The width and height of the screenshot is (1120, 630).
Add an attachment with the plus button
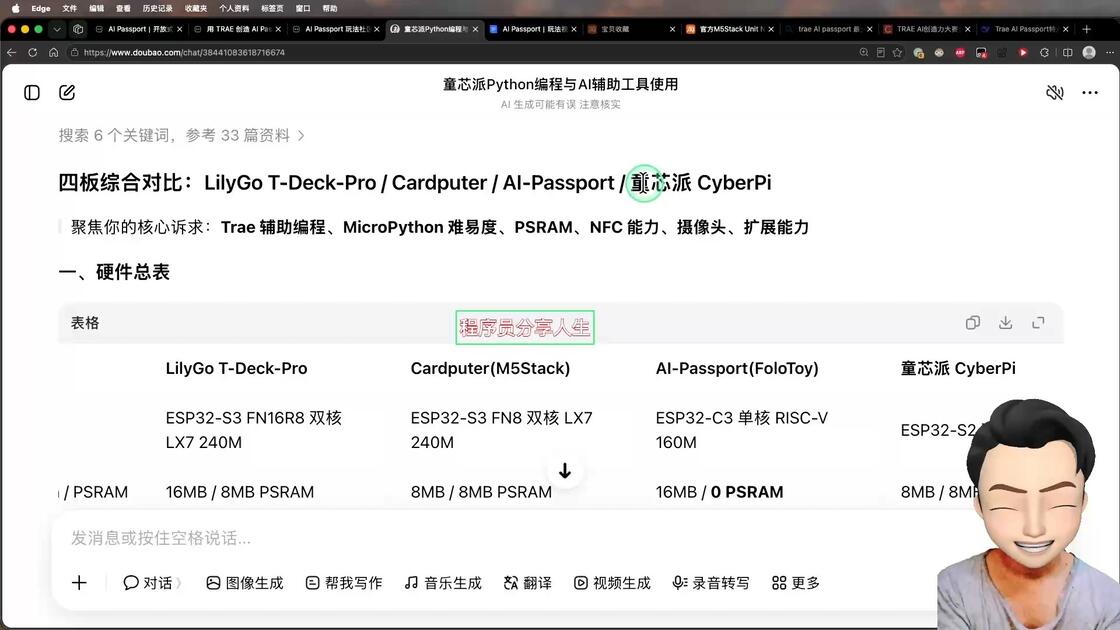[x=79, y=583]
